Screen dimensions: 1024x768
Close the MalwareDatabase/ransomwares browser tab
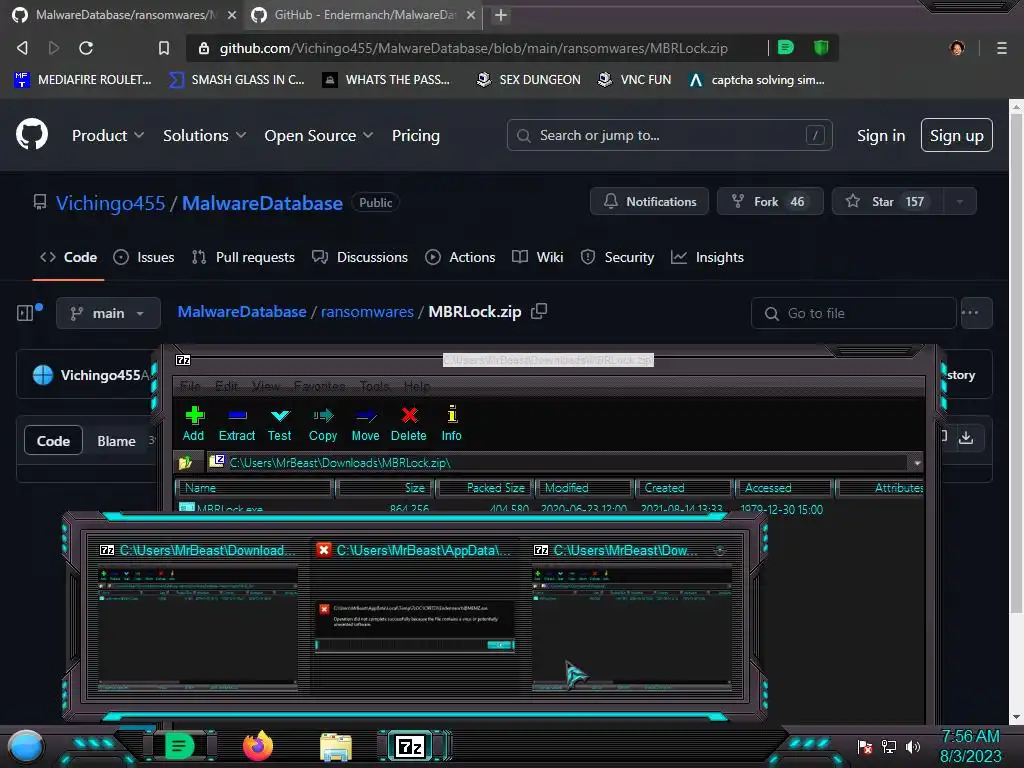click(232, 15)
